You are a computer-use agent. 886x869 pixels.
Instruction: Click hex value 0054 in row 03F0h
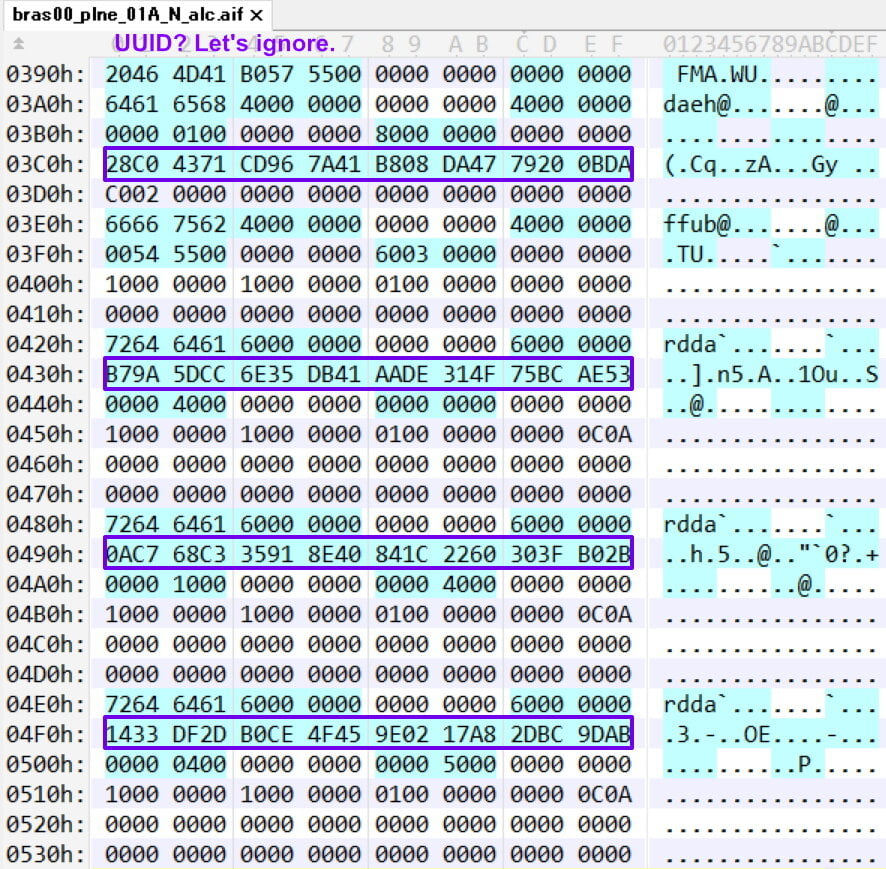132,254
